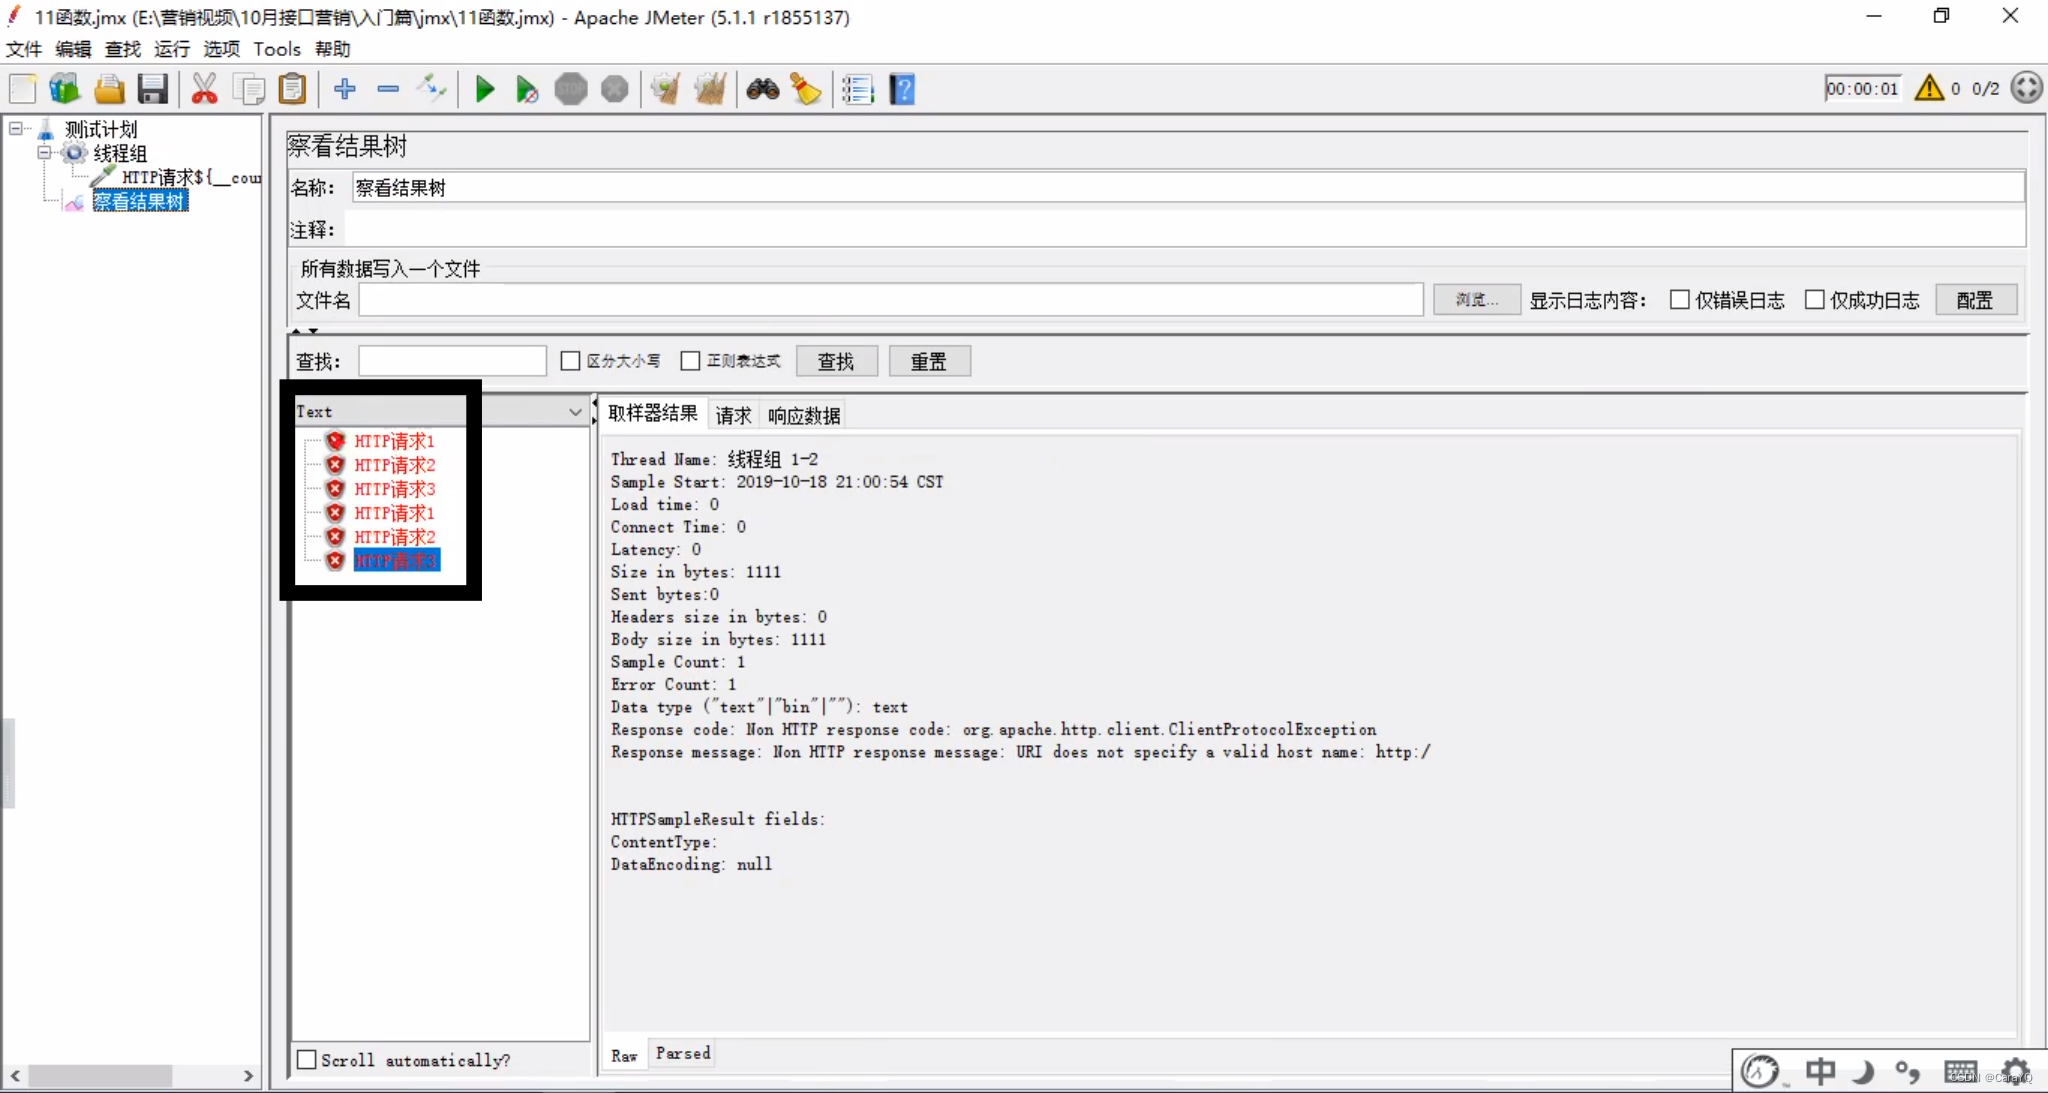Select the 察看结果树 tree node
The width and height of the screenshot is (2048, 1093).
tap(140, 201)
